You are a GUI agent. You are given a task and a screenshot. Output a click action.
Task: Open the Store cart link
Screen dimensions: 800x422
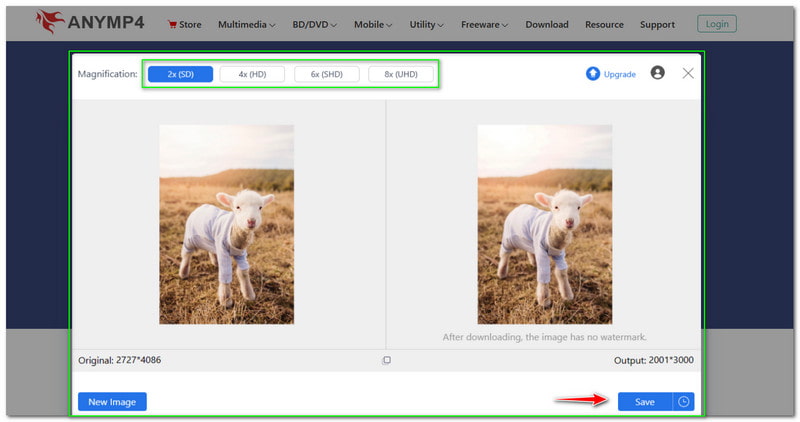click(184, 24)
